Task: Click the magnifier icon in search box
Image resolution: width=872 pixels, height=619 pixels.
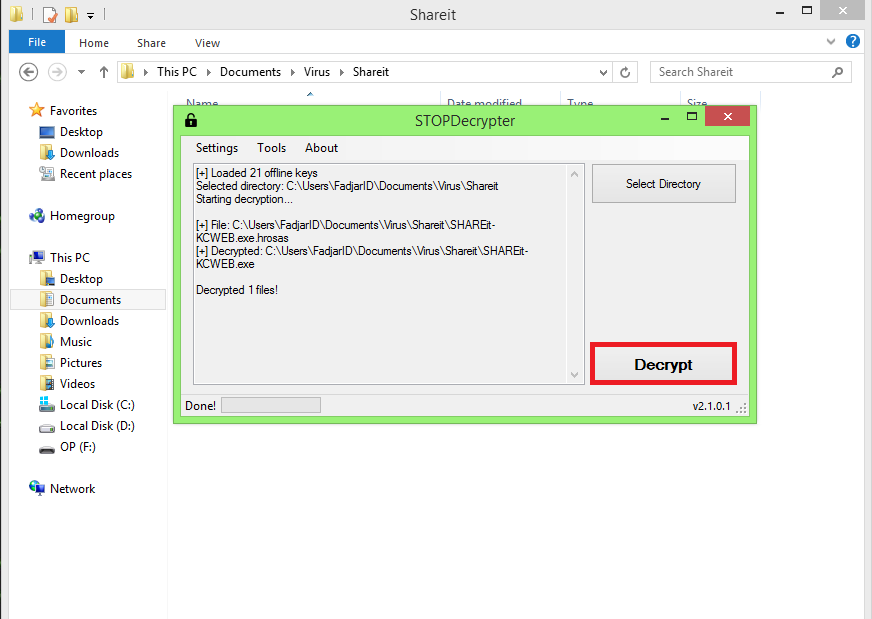Action: 838,72
